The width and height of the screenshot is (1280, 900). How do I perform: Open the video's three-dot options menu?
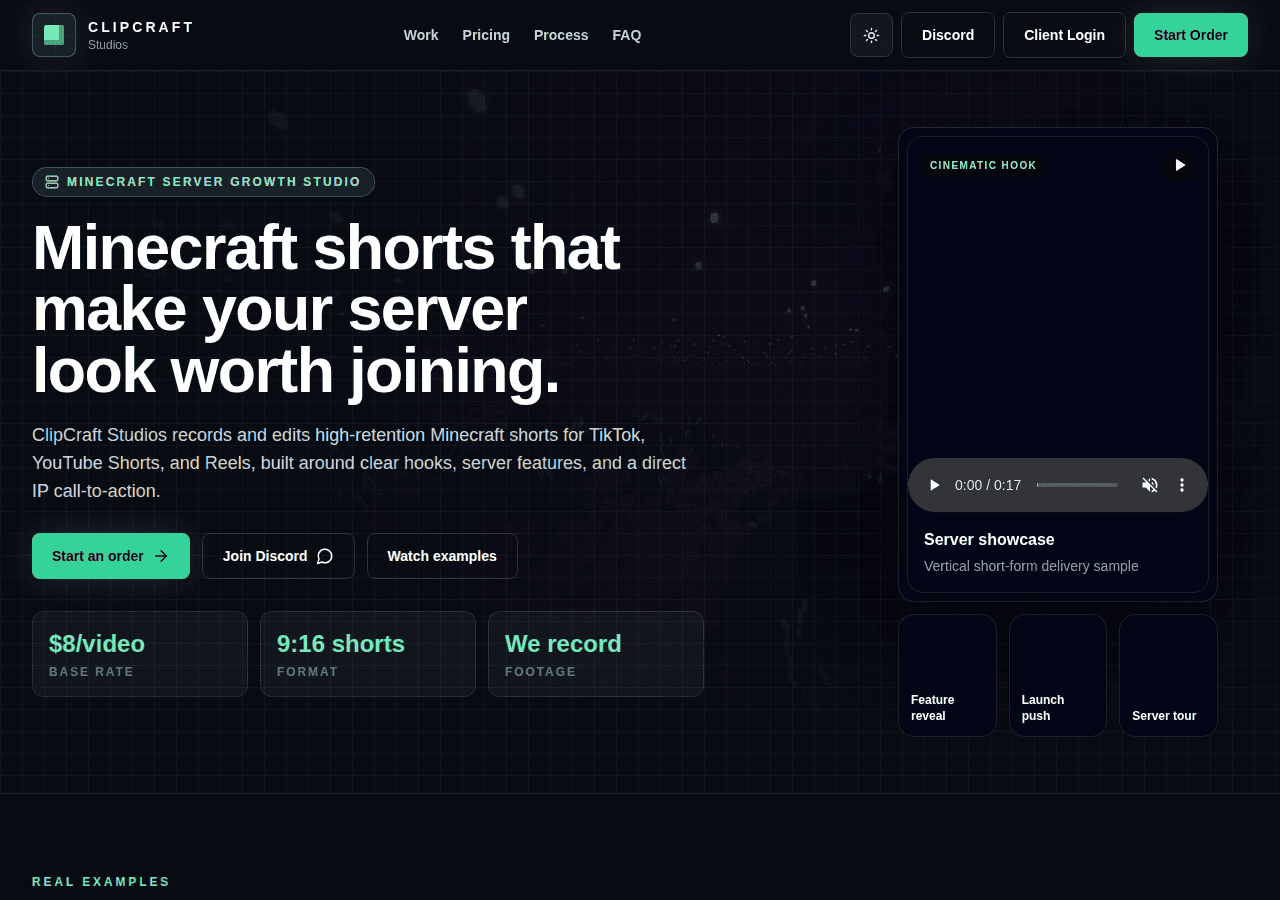(1182, 485)
